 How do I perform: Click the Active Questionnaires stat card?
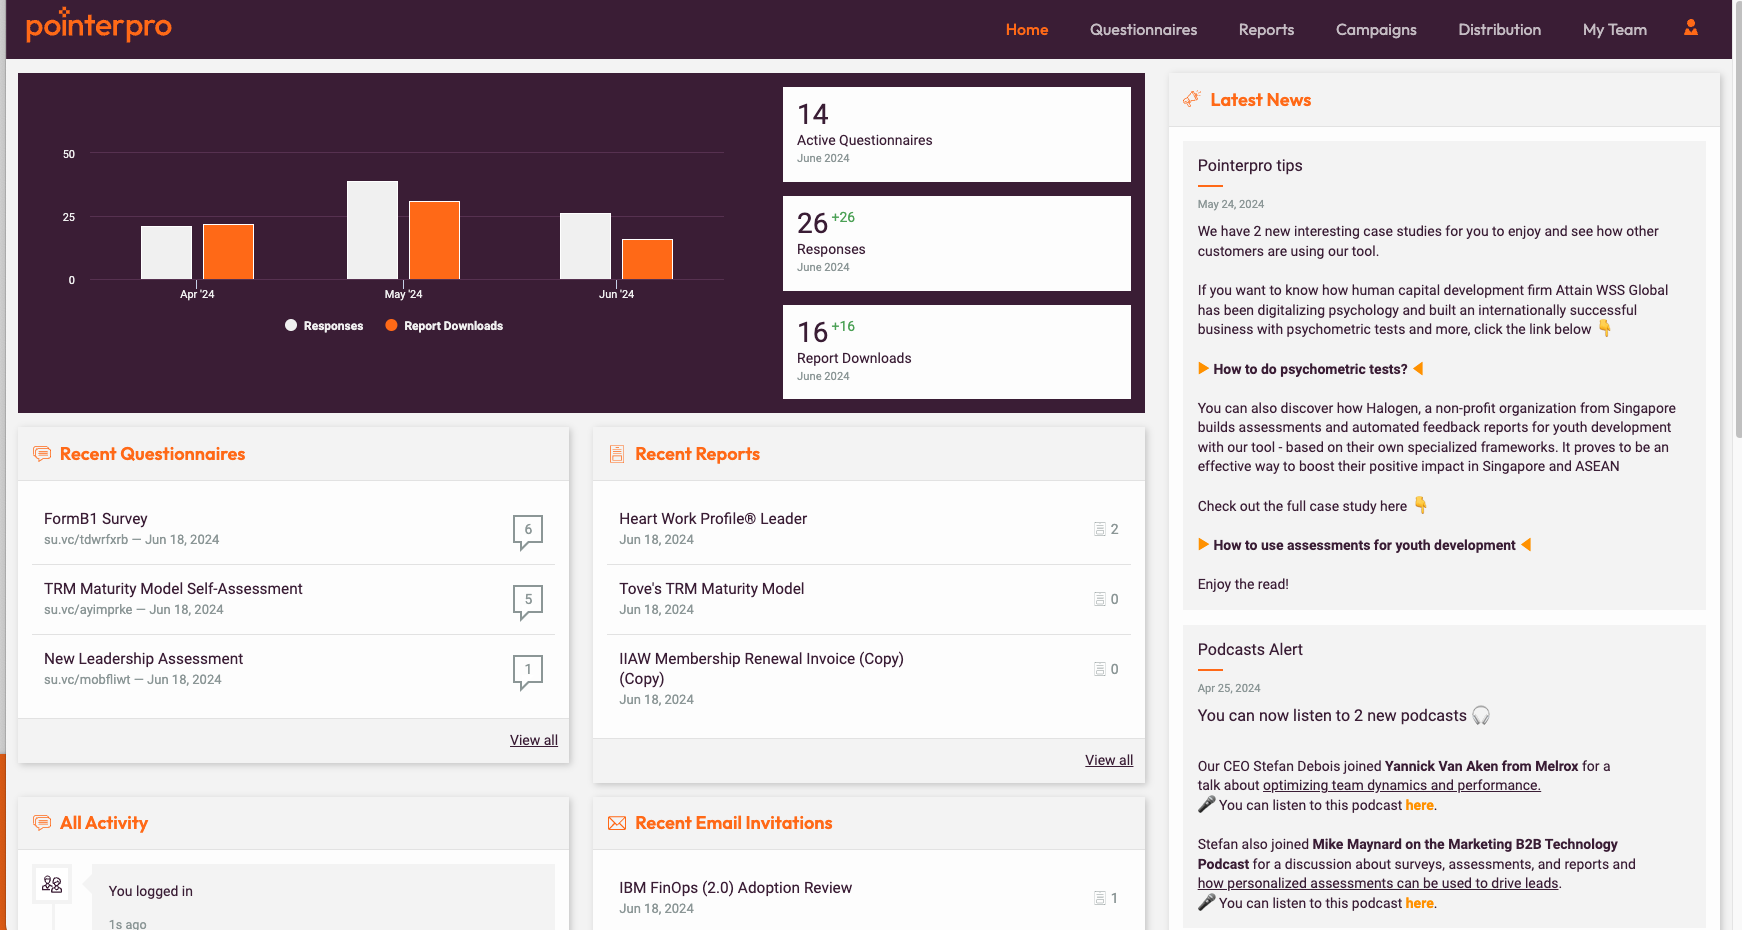click(x=956, y=134)
